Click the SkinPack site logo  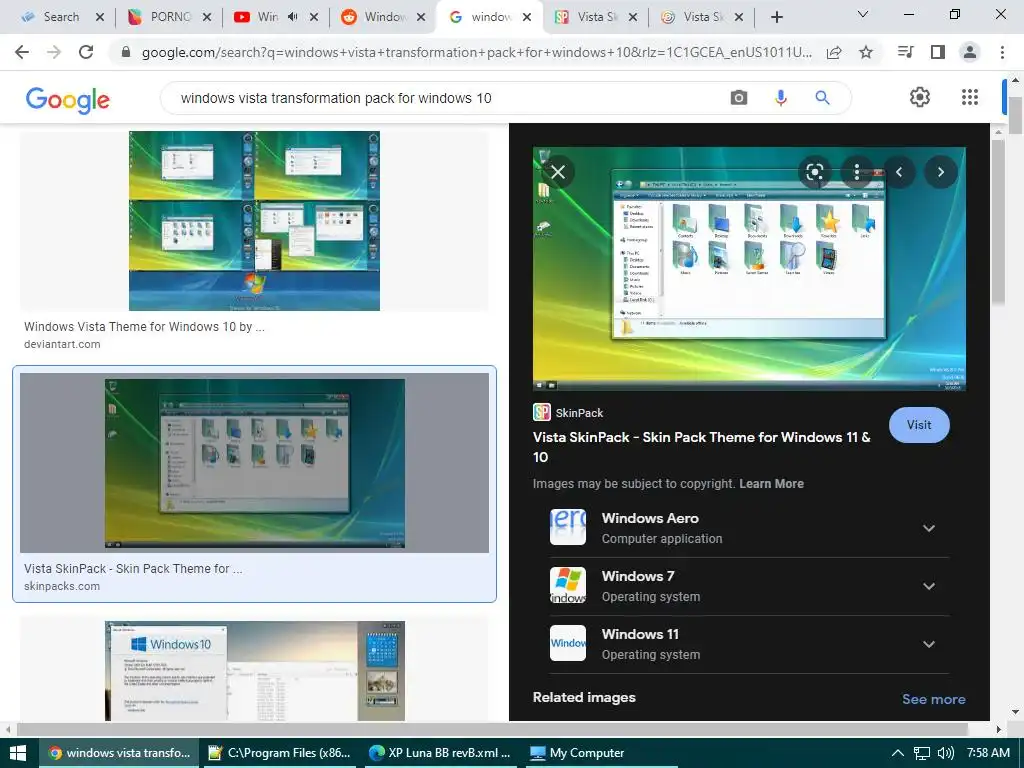tap(541, 412)
